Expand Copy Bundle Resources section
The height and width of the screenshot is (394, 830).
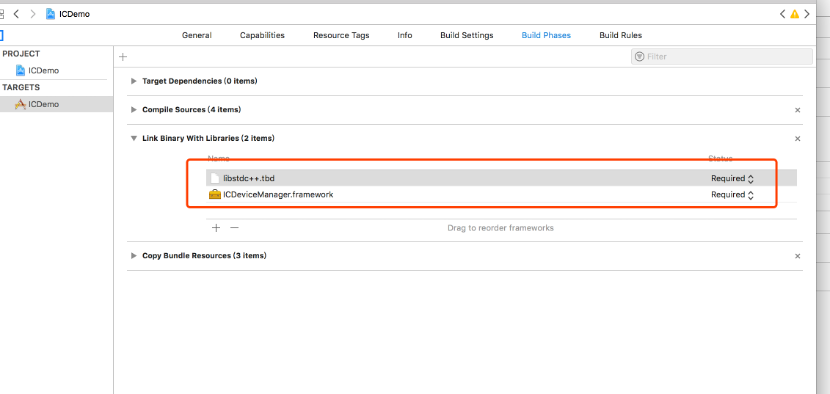[x=134, y=256]
